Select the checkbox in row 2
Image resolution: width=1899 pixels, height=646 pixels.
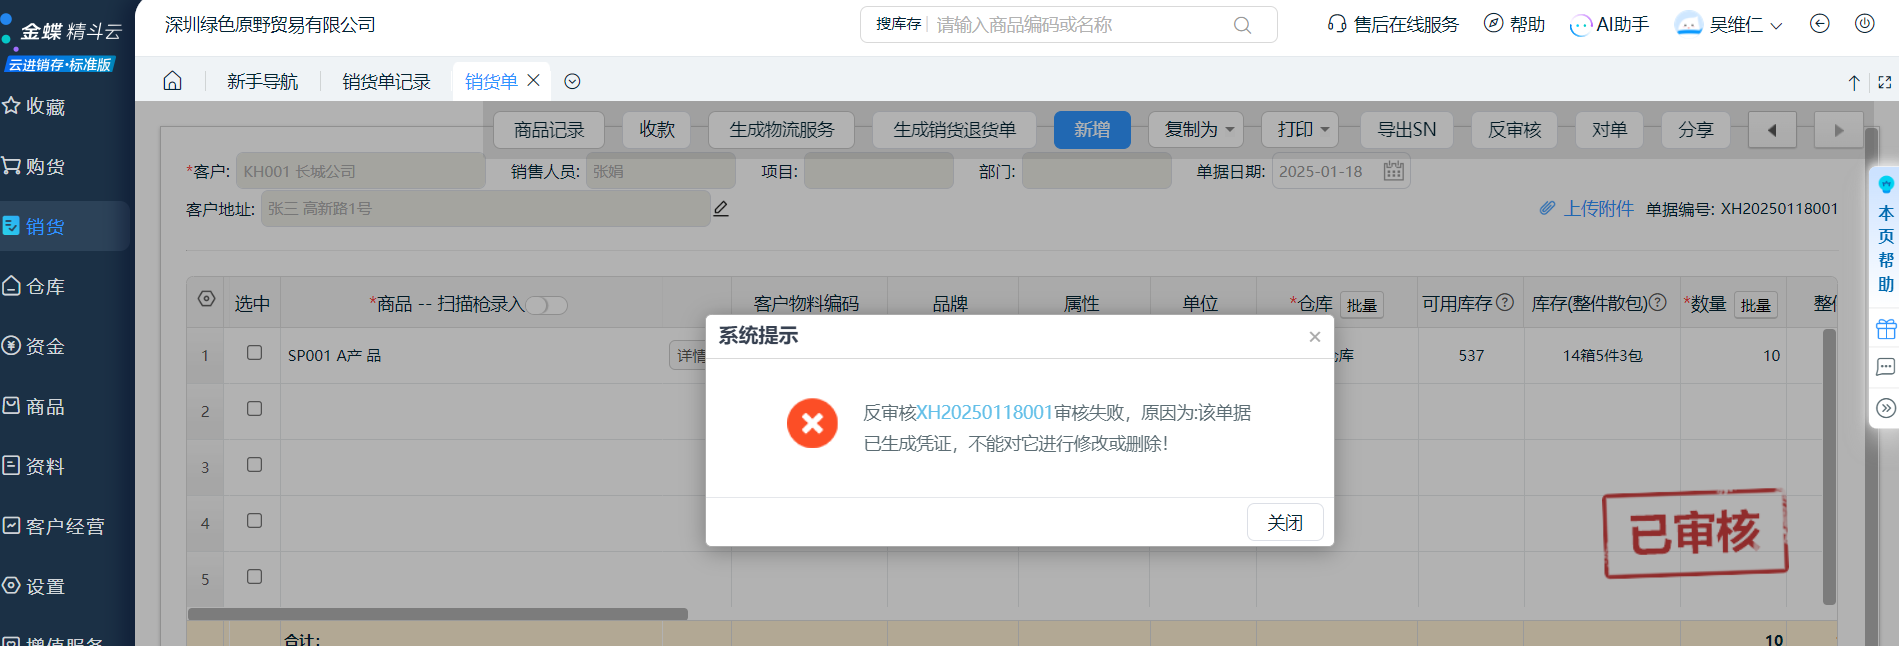[254, 409]
